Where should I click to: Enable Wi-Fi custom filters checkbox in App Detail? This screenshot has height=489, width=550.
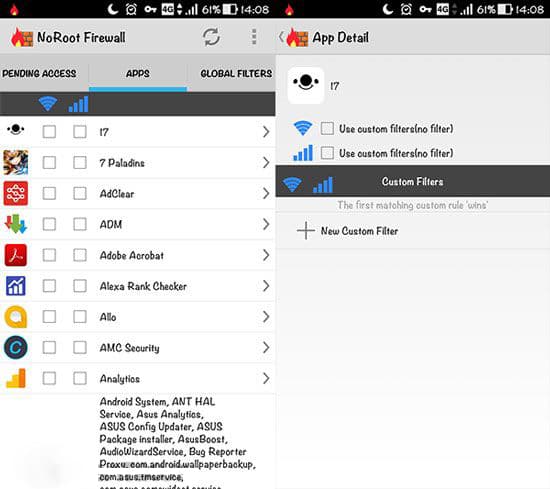pyautogui.click(x=327, y=128)
